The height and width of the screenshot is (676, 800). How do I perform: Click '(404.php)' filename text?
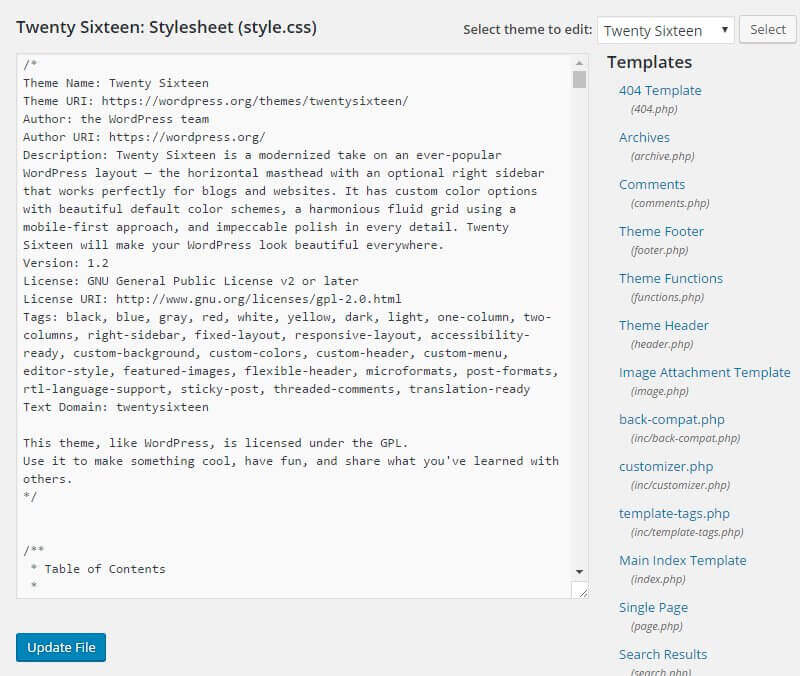pos(654,109)
